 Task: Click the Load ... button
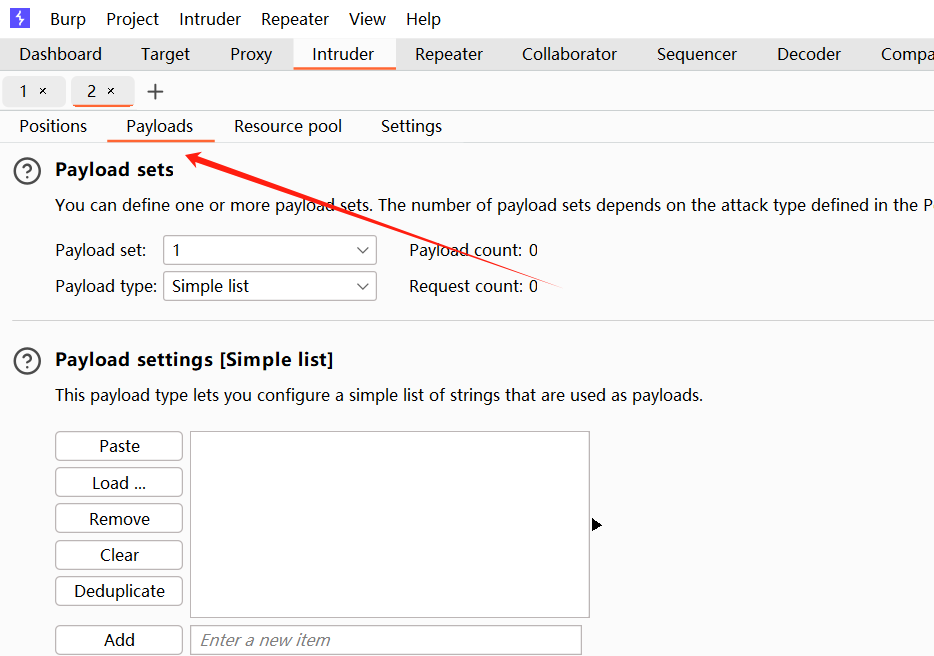119,483
